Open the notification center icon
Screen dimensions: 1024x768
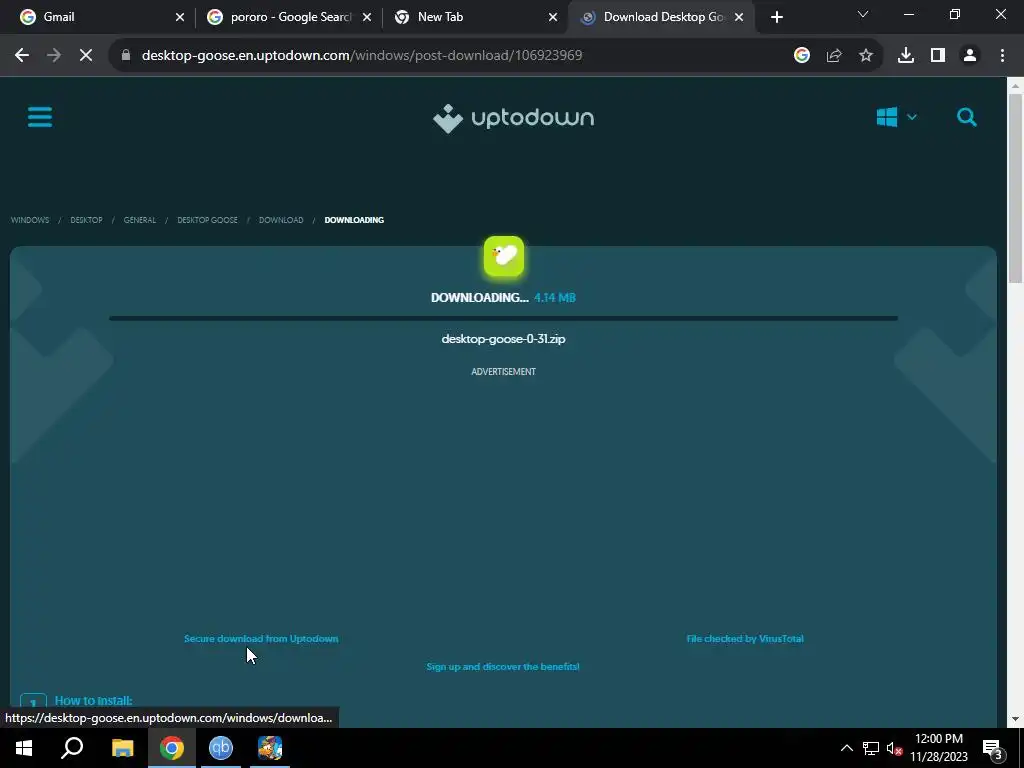tap(993, 748)
